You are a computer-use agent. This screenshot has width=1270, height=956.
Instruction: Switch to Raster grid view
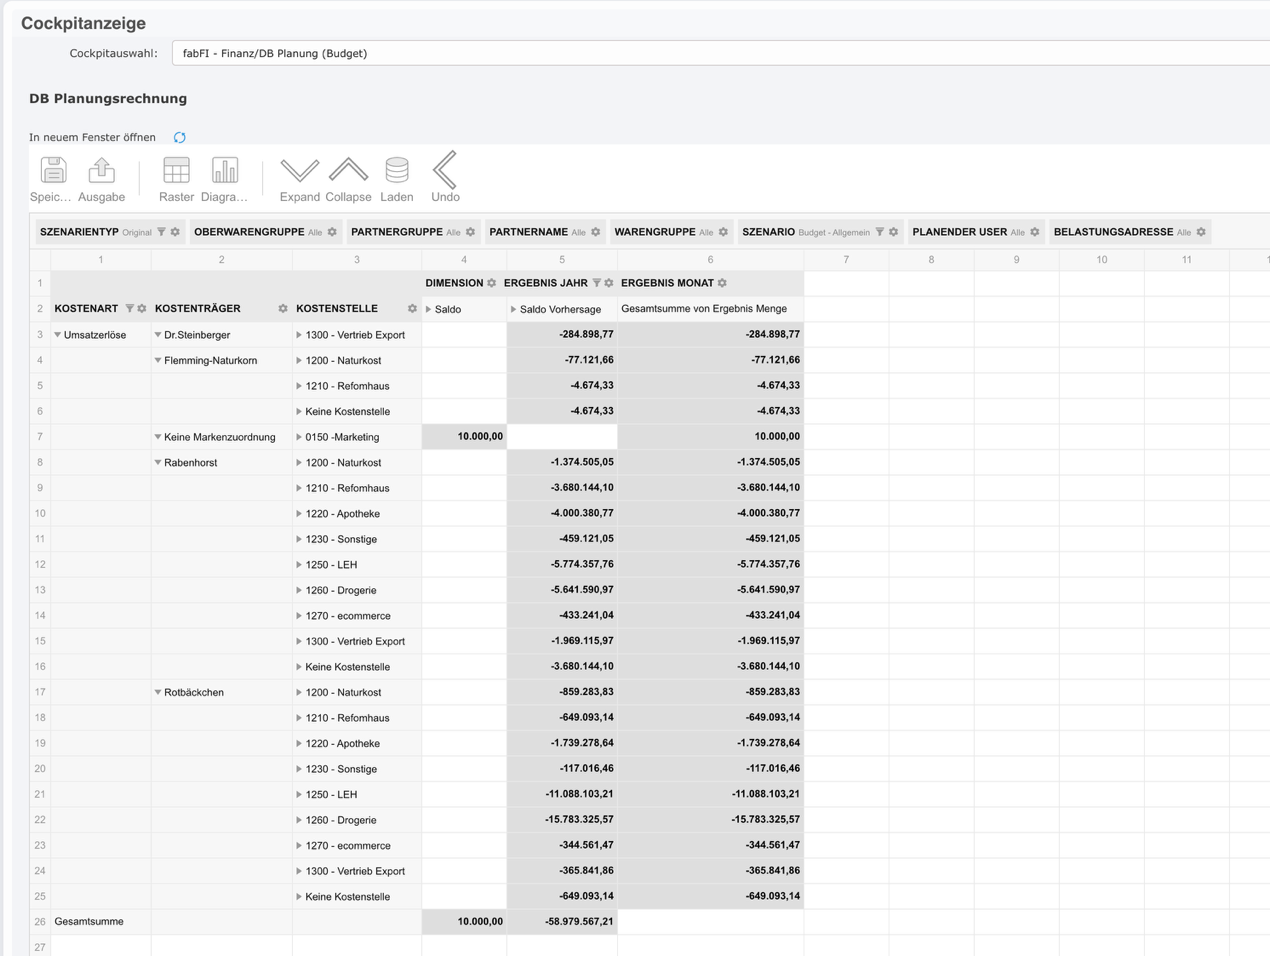pyautogui.click(x=176, y=171)
